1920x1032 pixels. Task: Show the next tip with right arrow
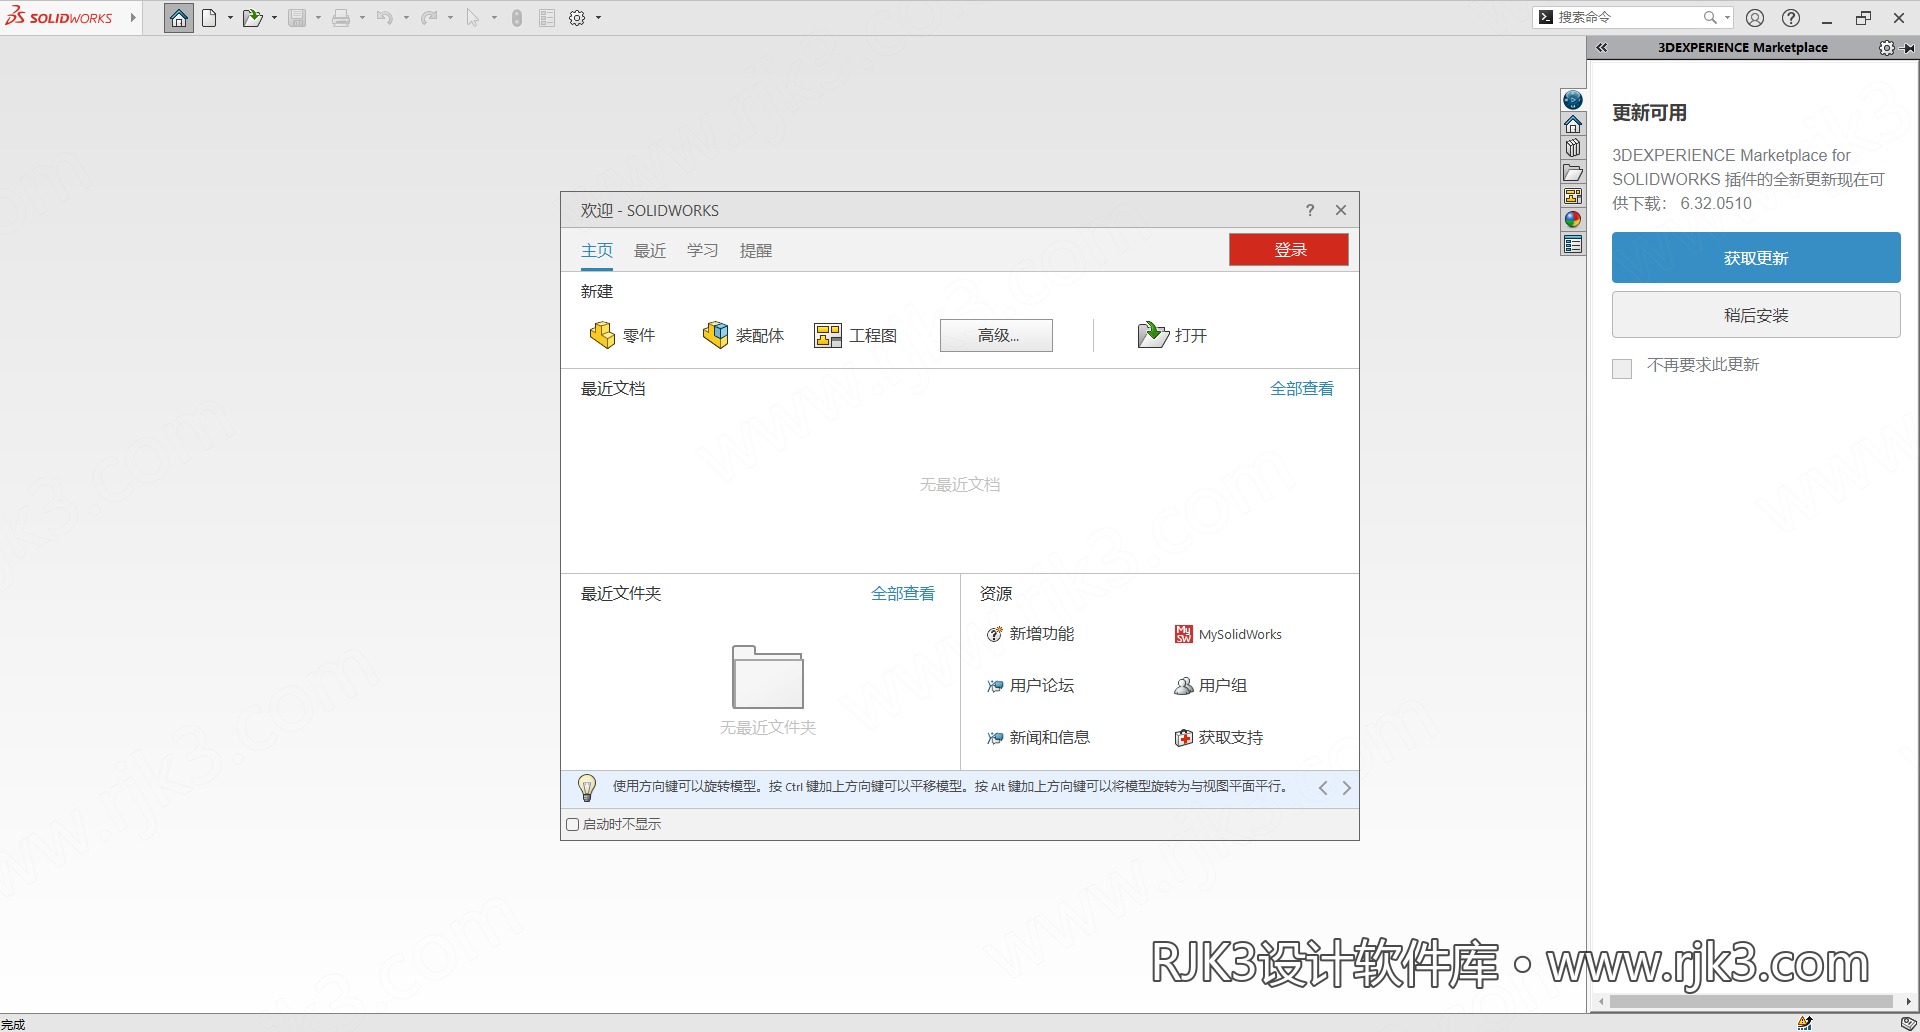(x=1346, y=788)
